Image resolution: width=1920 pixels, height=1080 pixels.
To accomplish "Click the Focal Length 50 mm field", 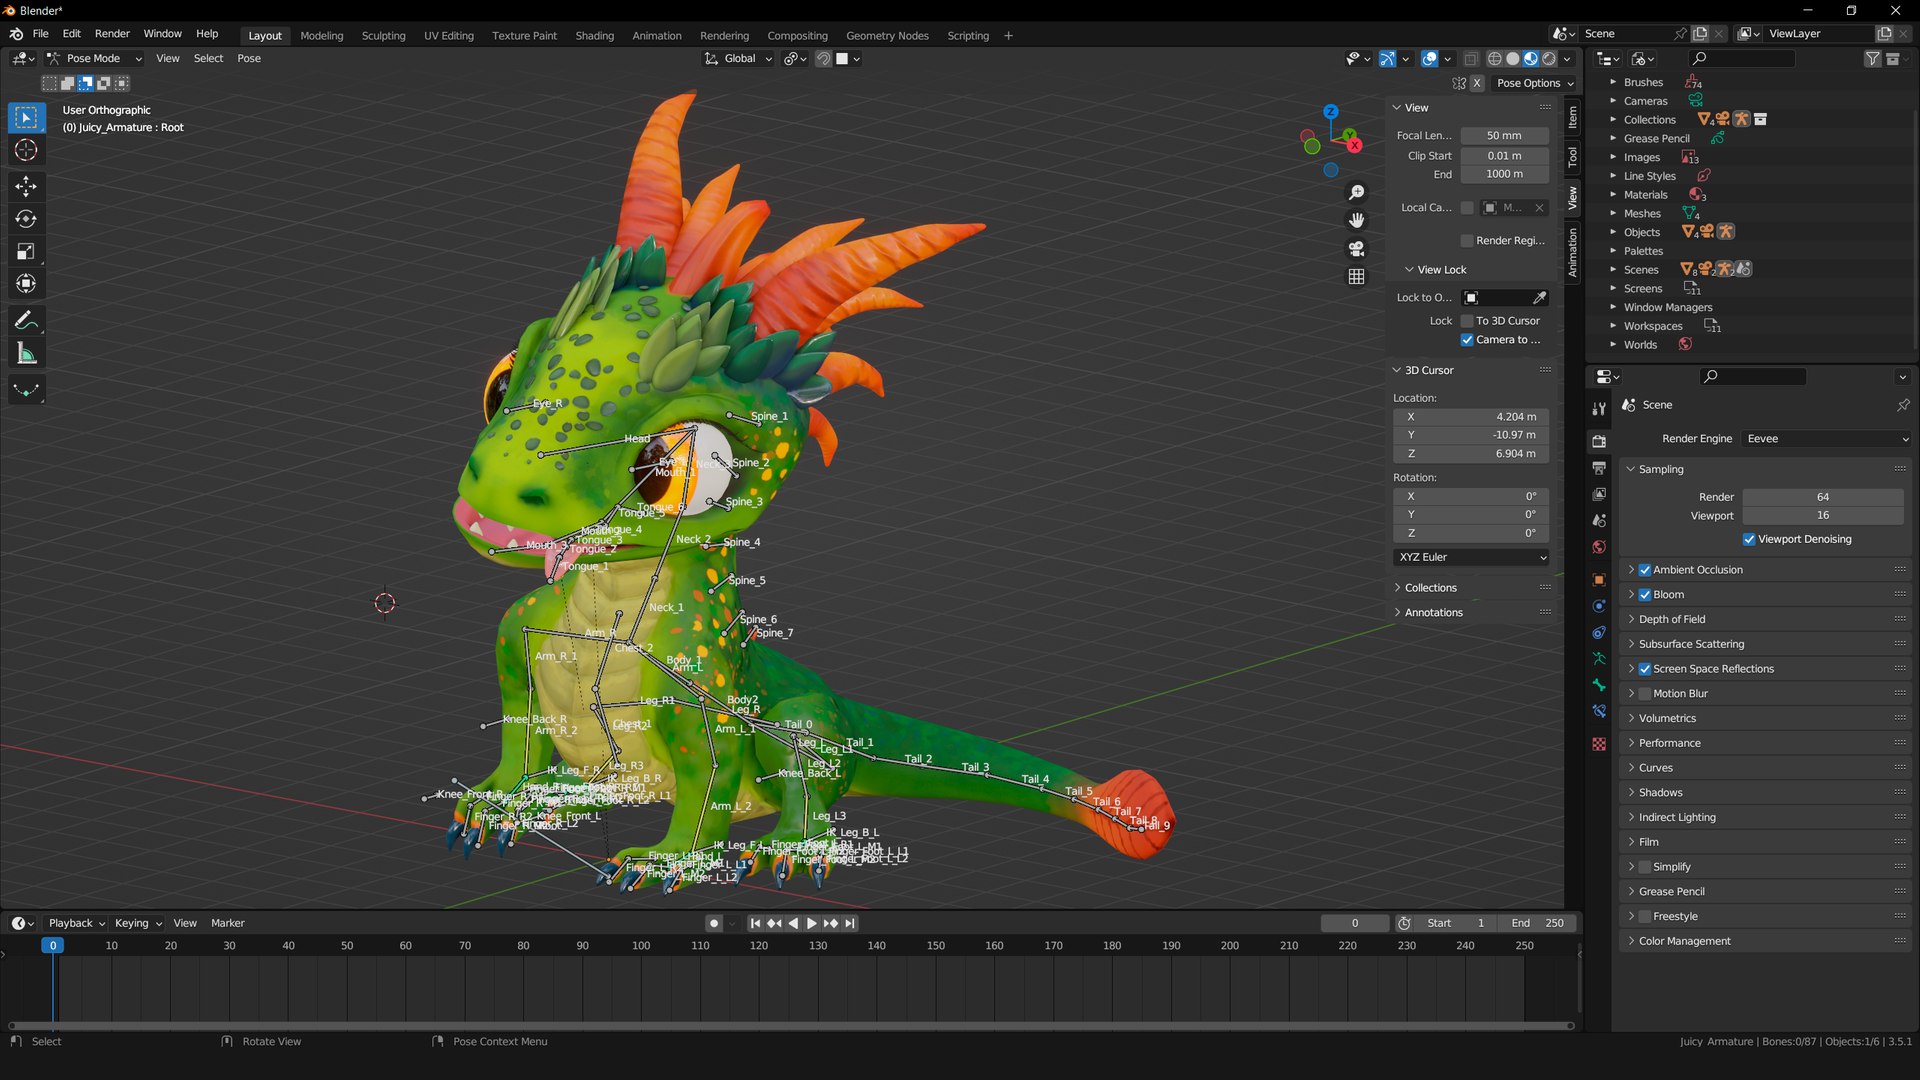I will [1504, 136].
